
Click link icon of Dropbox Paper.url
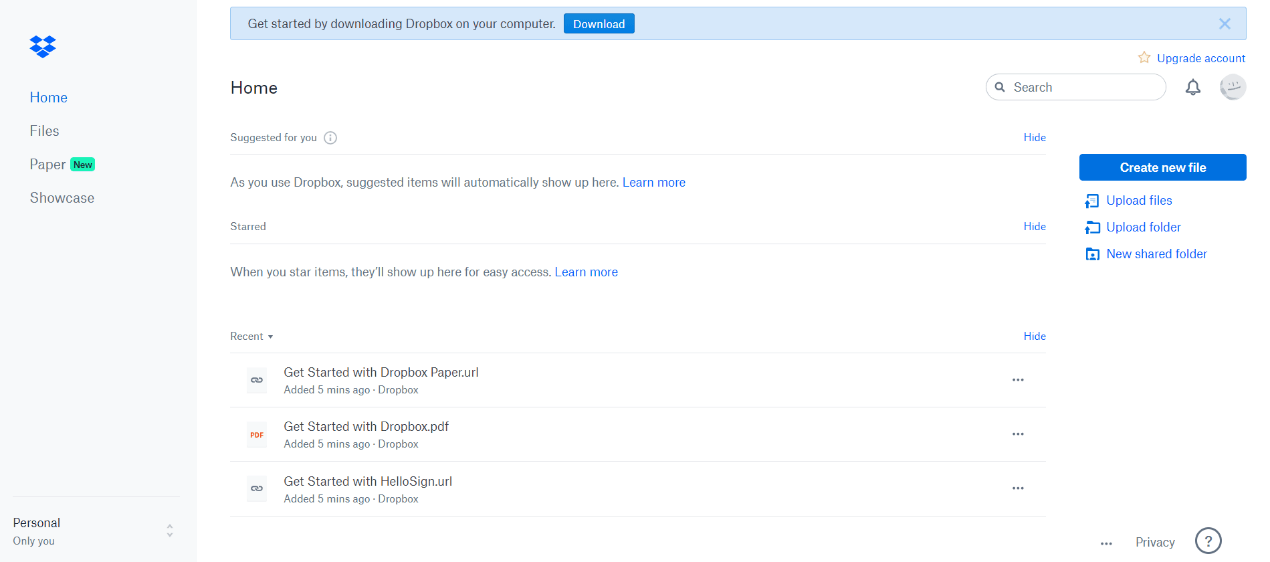click(x=257, y=380)
